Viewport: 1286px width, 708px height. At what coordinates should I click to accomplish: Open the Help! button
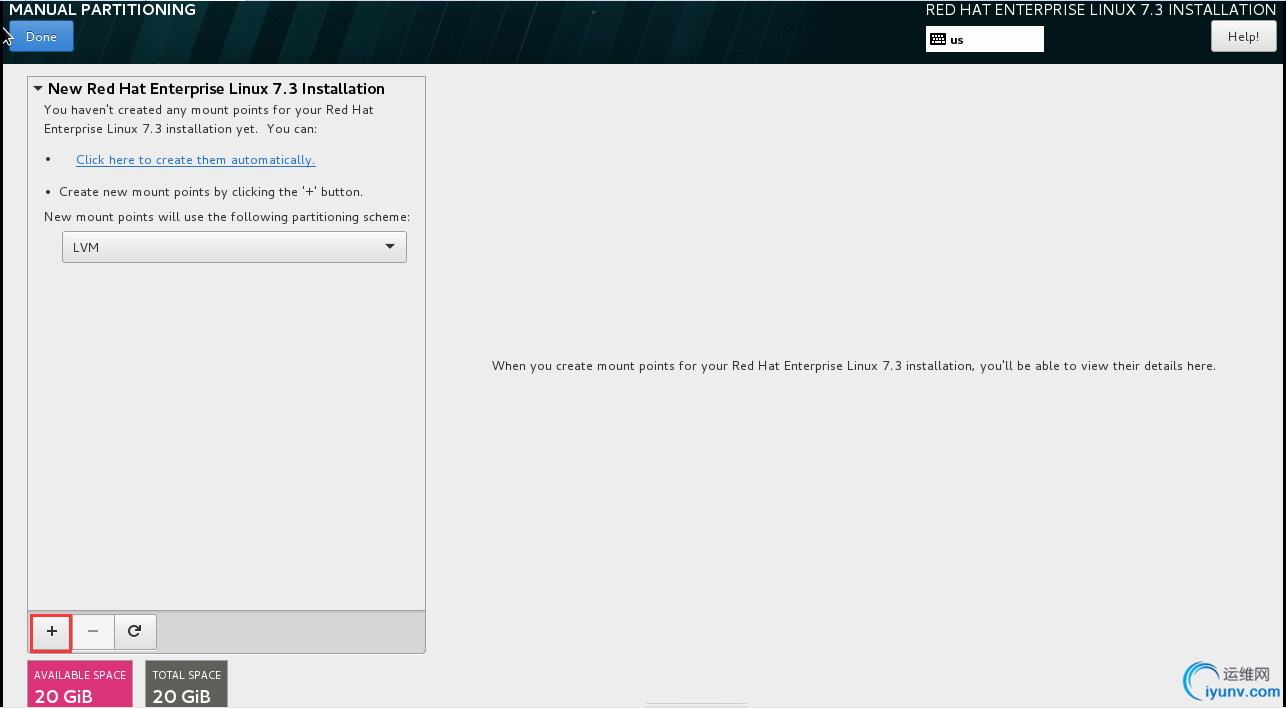(1243, 37)
